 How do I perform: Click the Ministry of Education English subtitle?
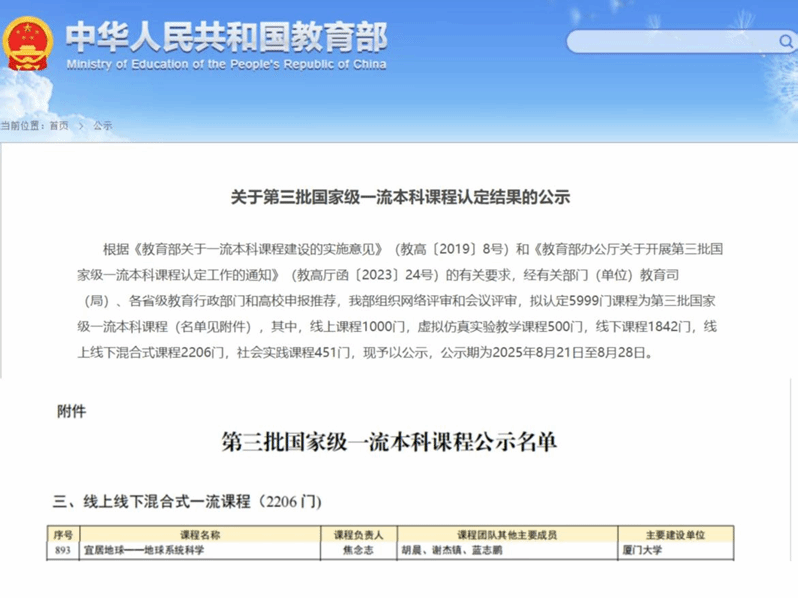(226, 65)
